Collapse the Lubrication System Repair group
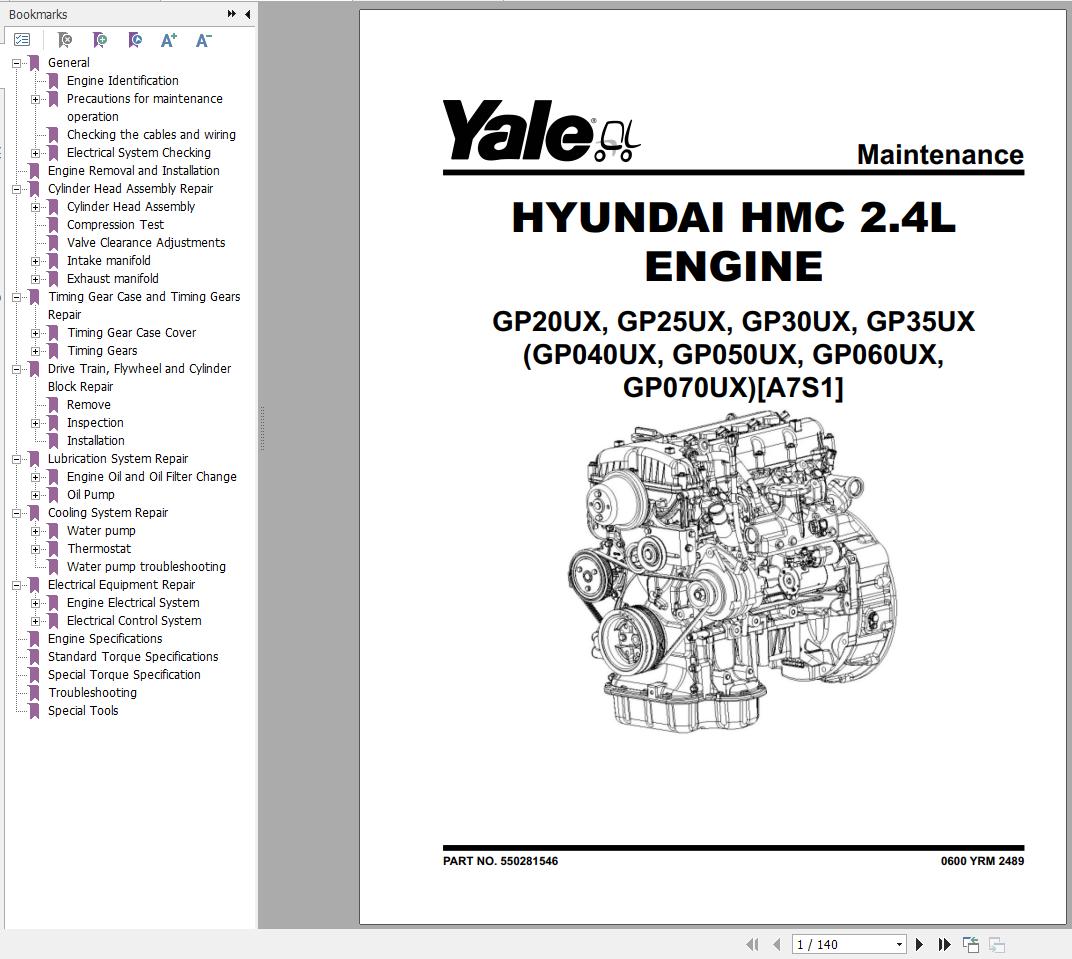The width and height of the screenshot is (1072, 959). [16, 459]
